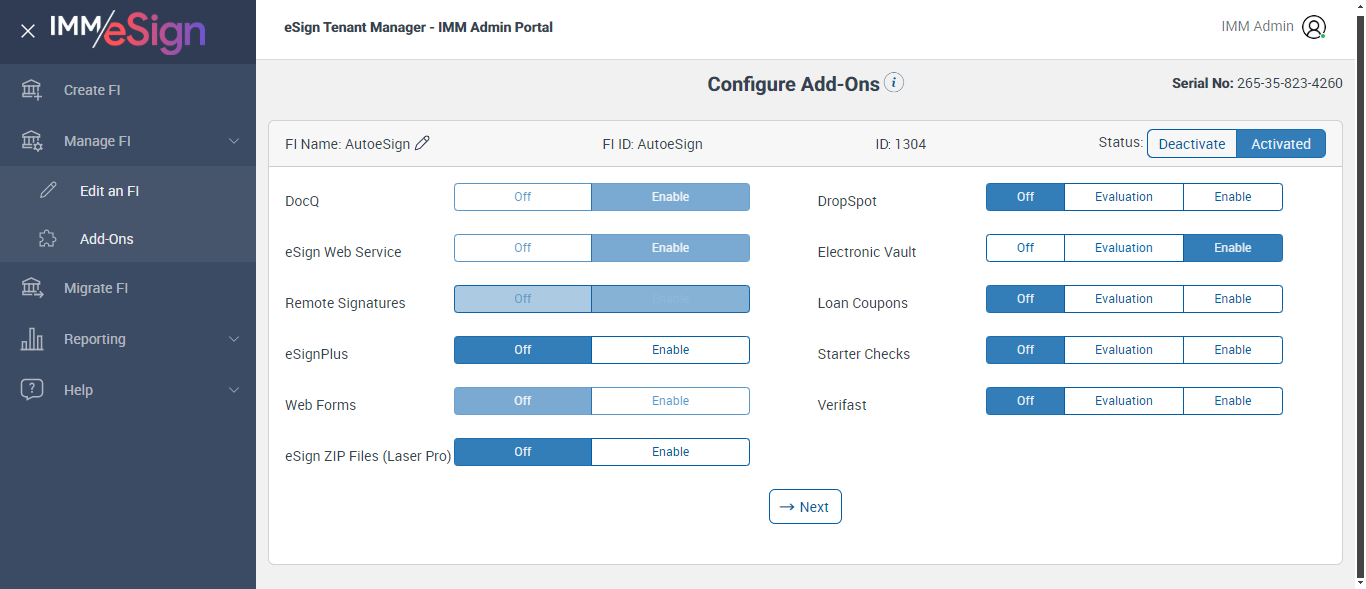Click the Help question mark icon

[32, 390]
